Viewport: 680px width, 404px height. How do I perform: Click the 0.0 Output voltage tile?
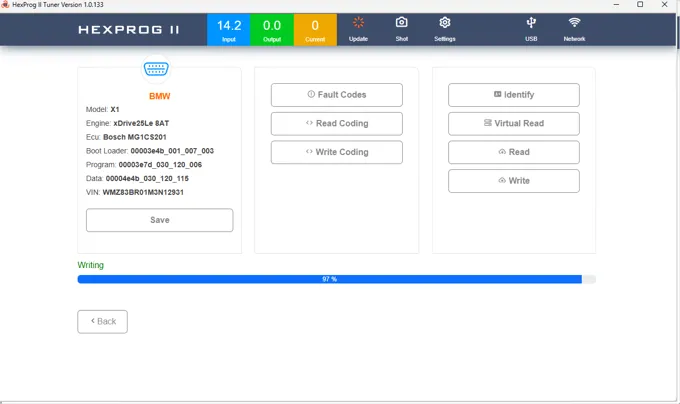[x=272, y=29]
